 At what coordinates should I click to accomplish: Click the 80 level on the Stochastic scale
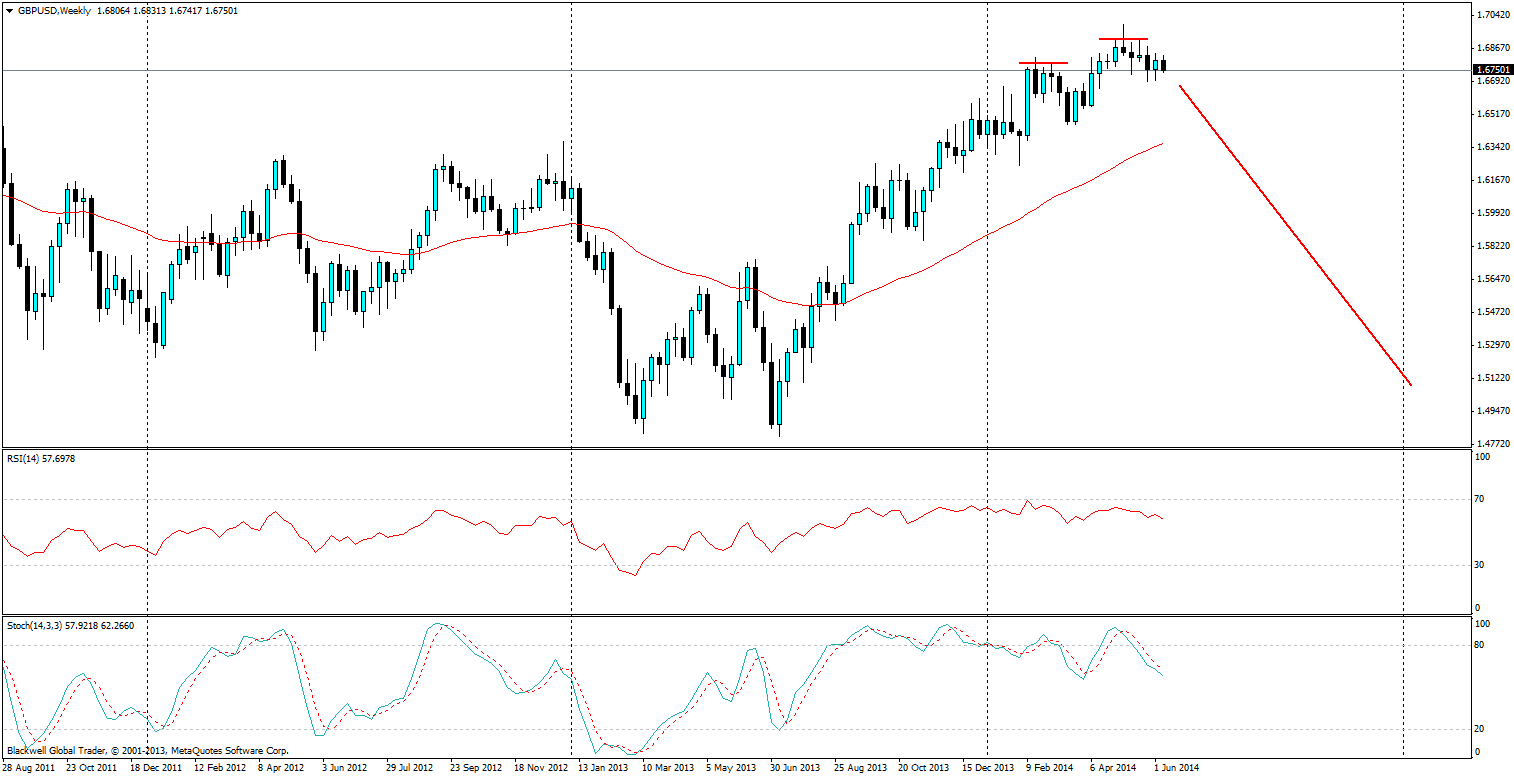click(x=1481, y=645)
